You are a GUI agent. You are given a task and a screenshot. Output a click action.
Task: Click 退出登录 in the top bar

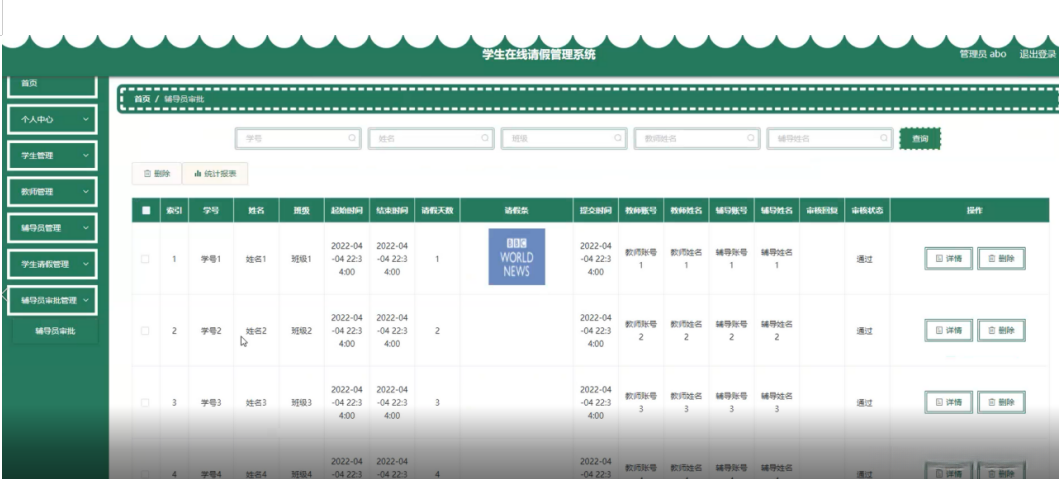click(x=1037, y=54)
